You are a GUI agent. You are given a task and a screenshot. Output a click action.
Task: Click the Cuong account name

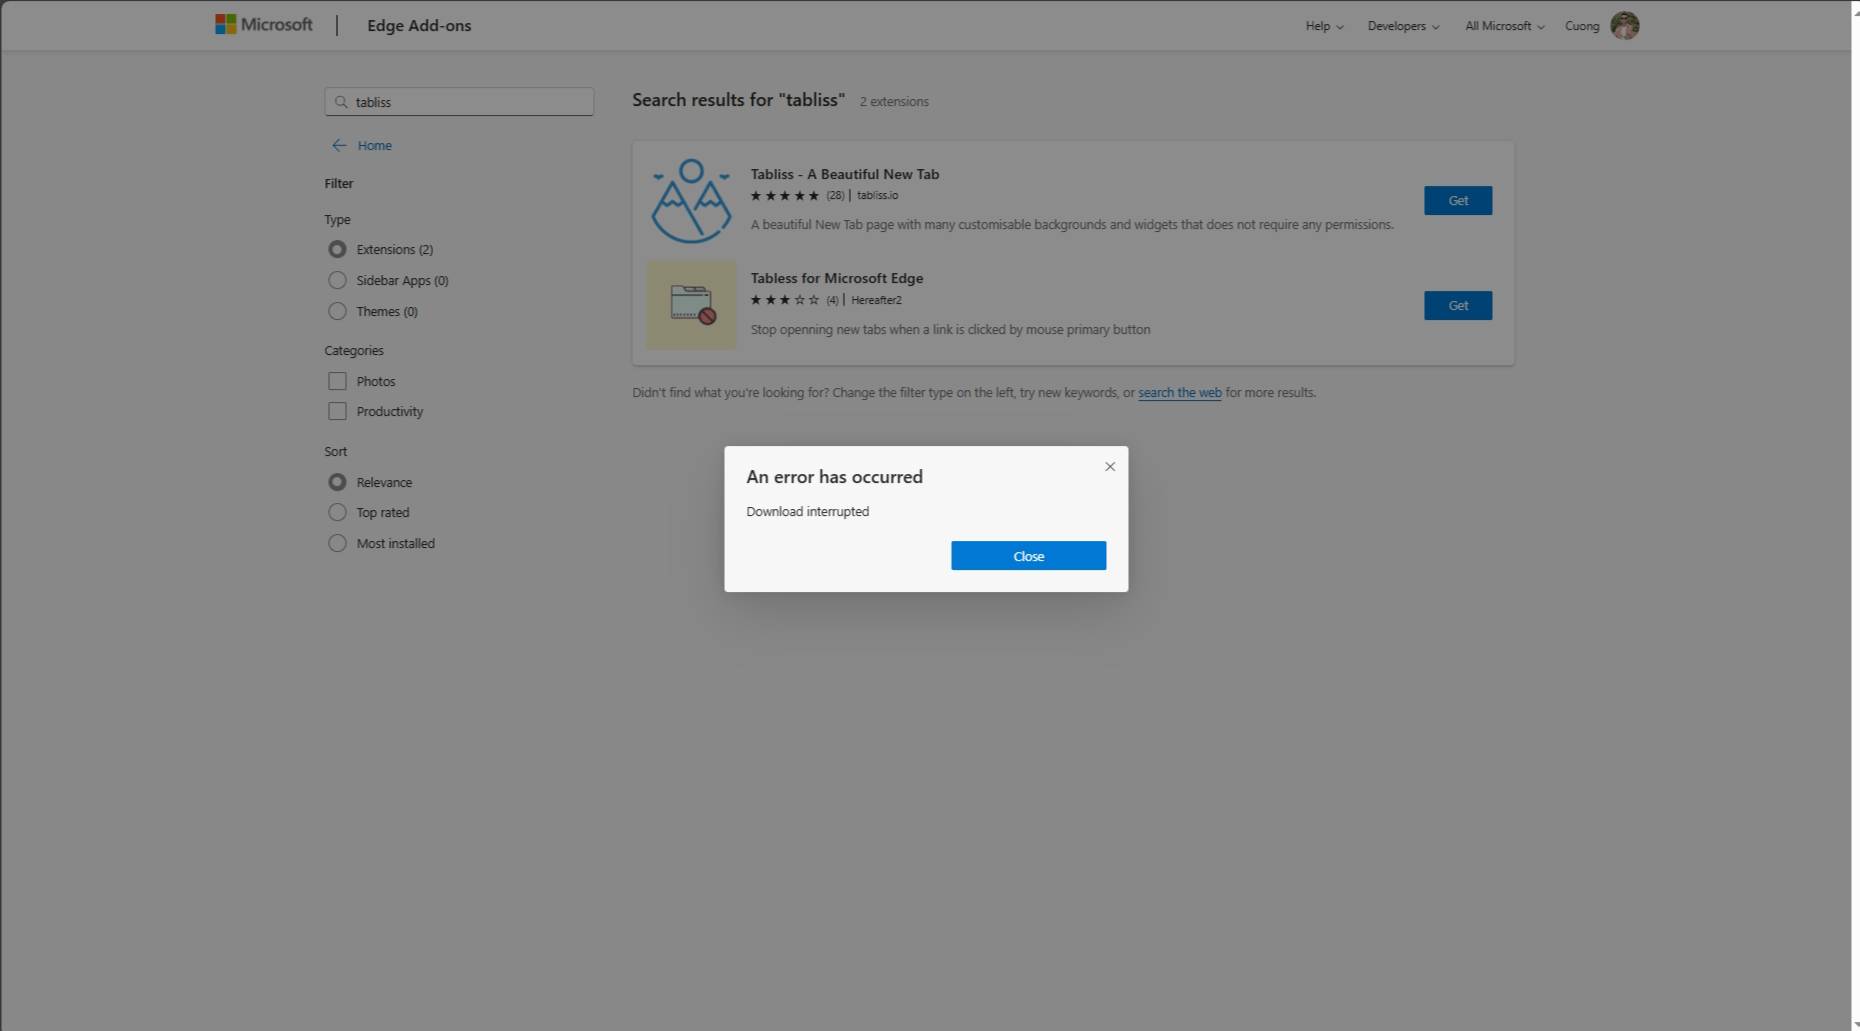tap(1582, 26)
